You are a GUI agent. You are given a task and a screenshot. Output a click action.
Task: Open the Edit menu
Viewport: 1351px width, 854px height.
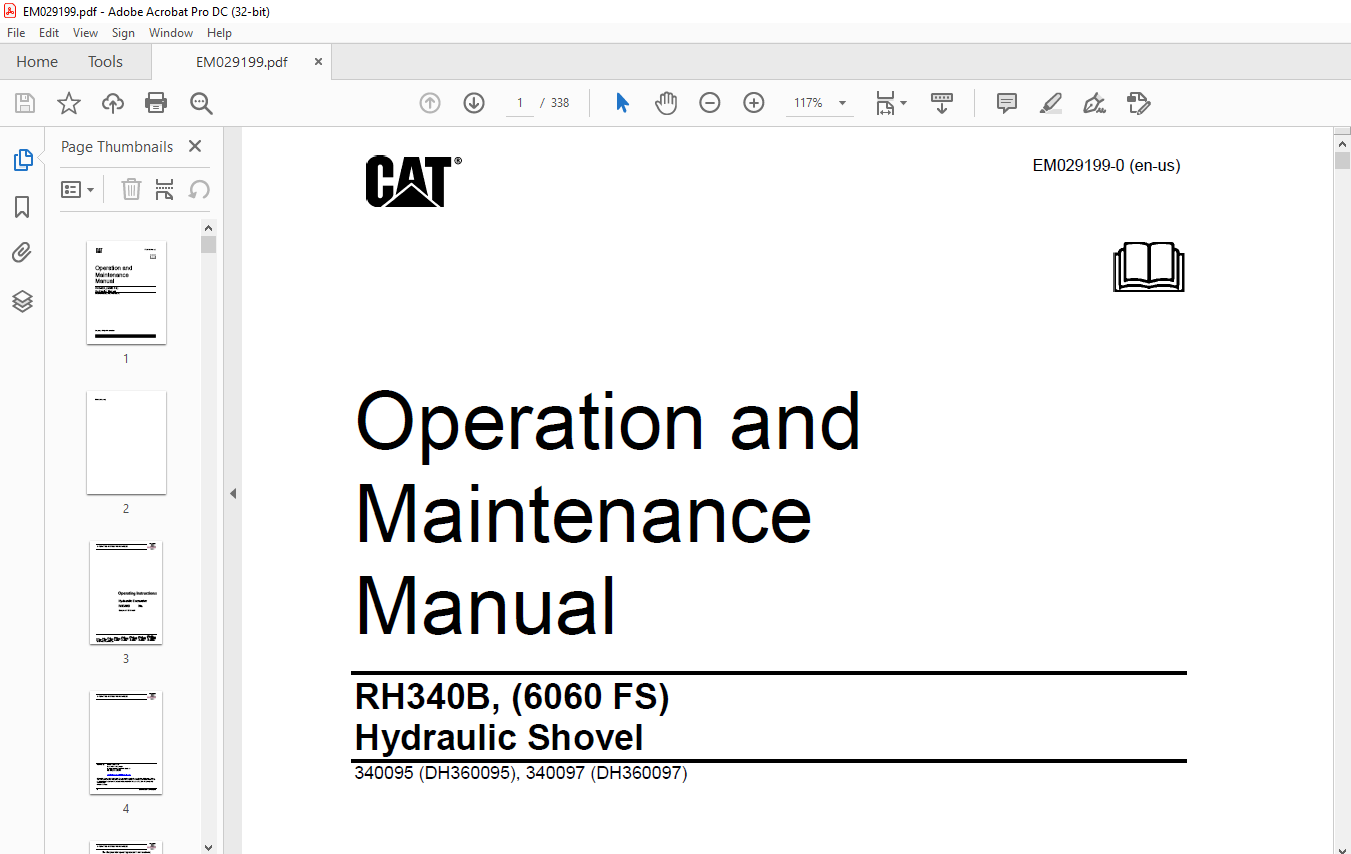pyautogui.click(x=49, y=33)
